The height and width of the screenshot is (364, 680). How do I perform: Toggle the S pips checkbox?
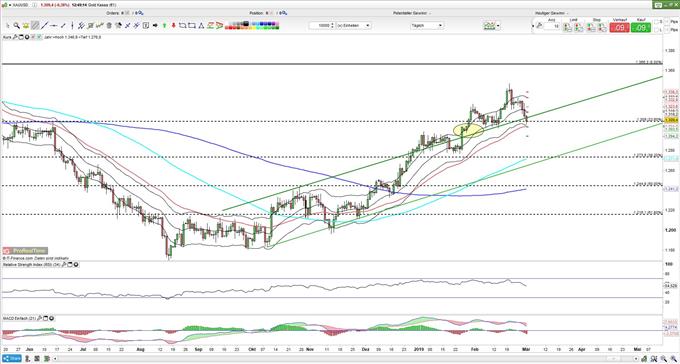click(x=656, y=22)
